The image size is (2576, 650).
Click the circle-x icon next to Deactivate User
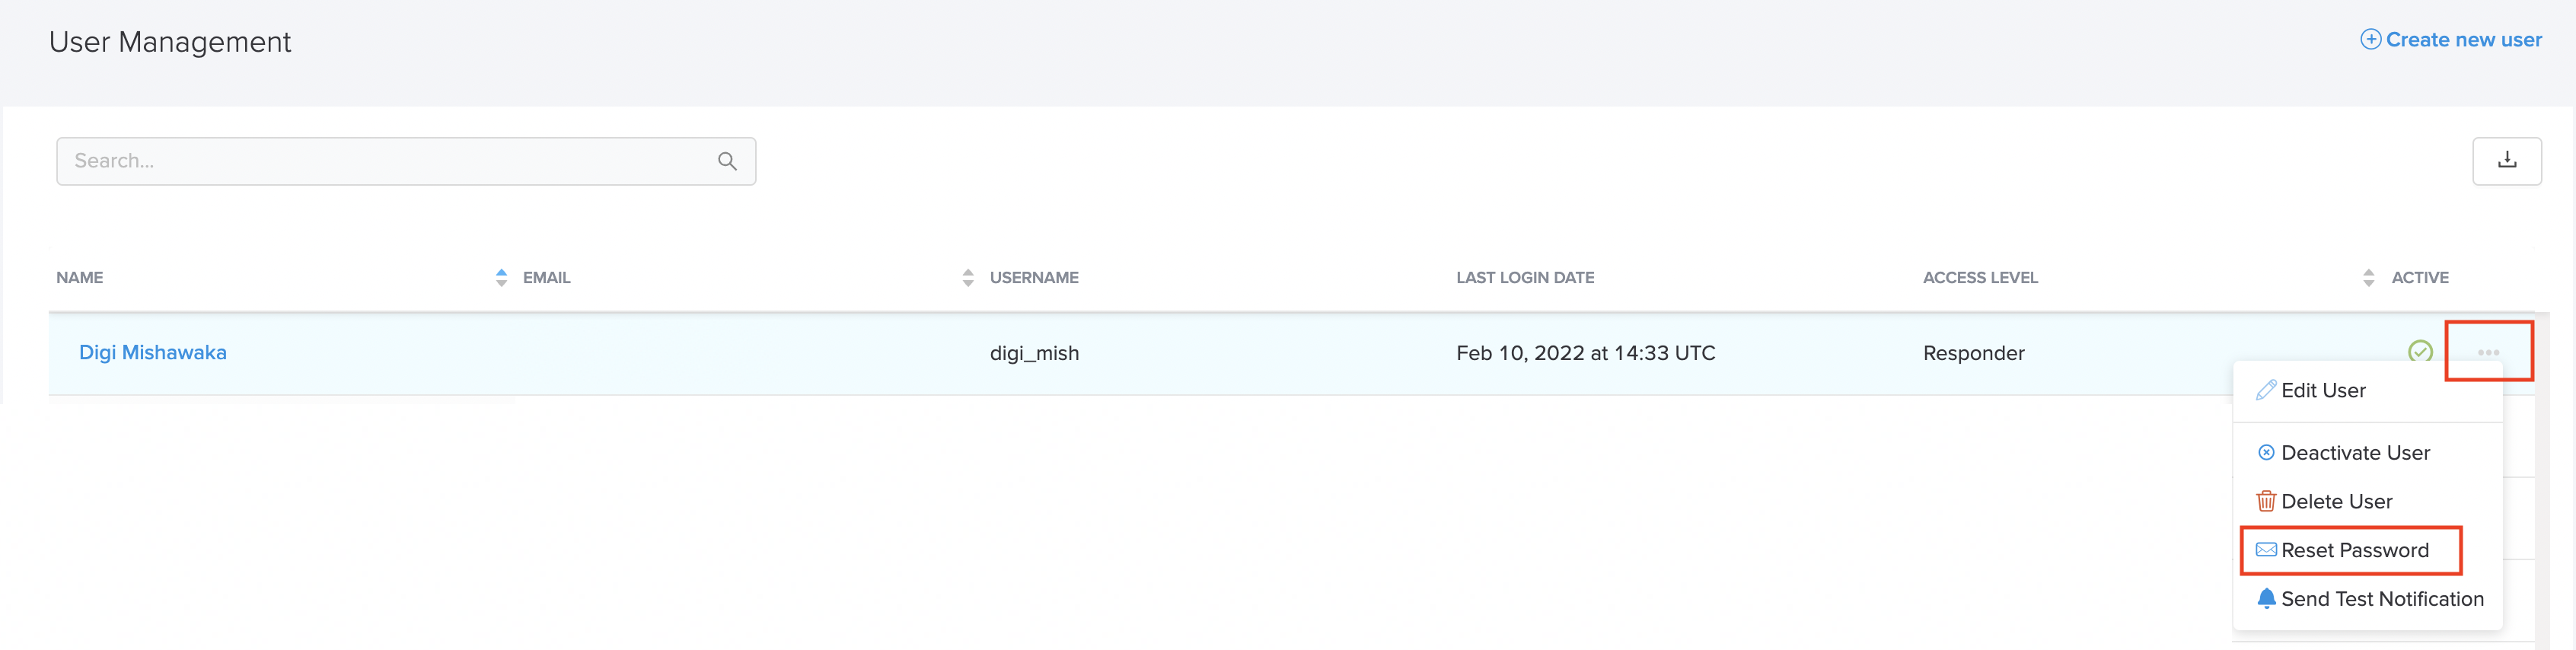pos(2266,453)
